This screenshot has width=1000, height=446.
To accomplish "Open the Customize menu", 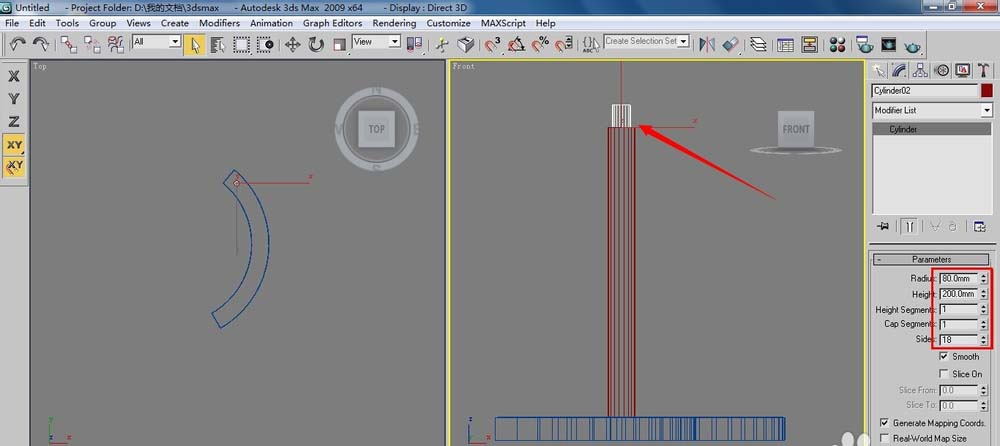I will coord(448,23).
